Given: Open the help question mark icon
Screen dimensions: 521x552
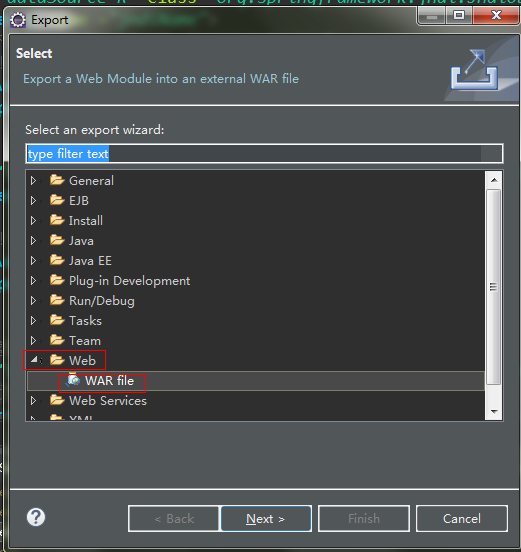Looking at the screenshot, I should (x=36, y=517).
